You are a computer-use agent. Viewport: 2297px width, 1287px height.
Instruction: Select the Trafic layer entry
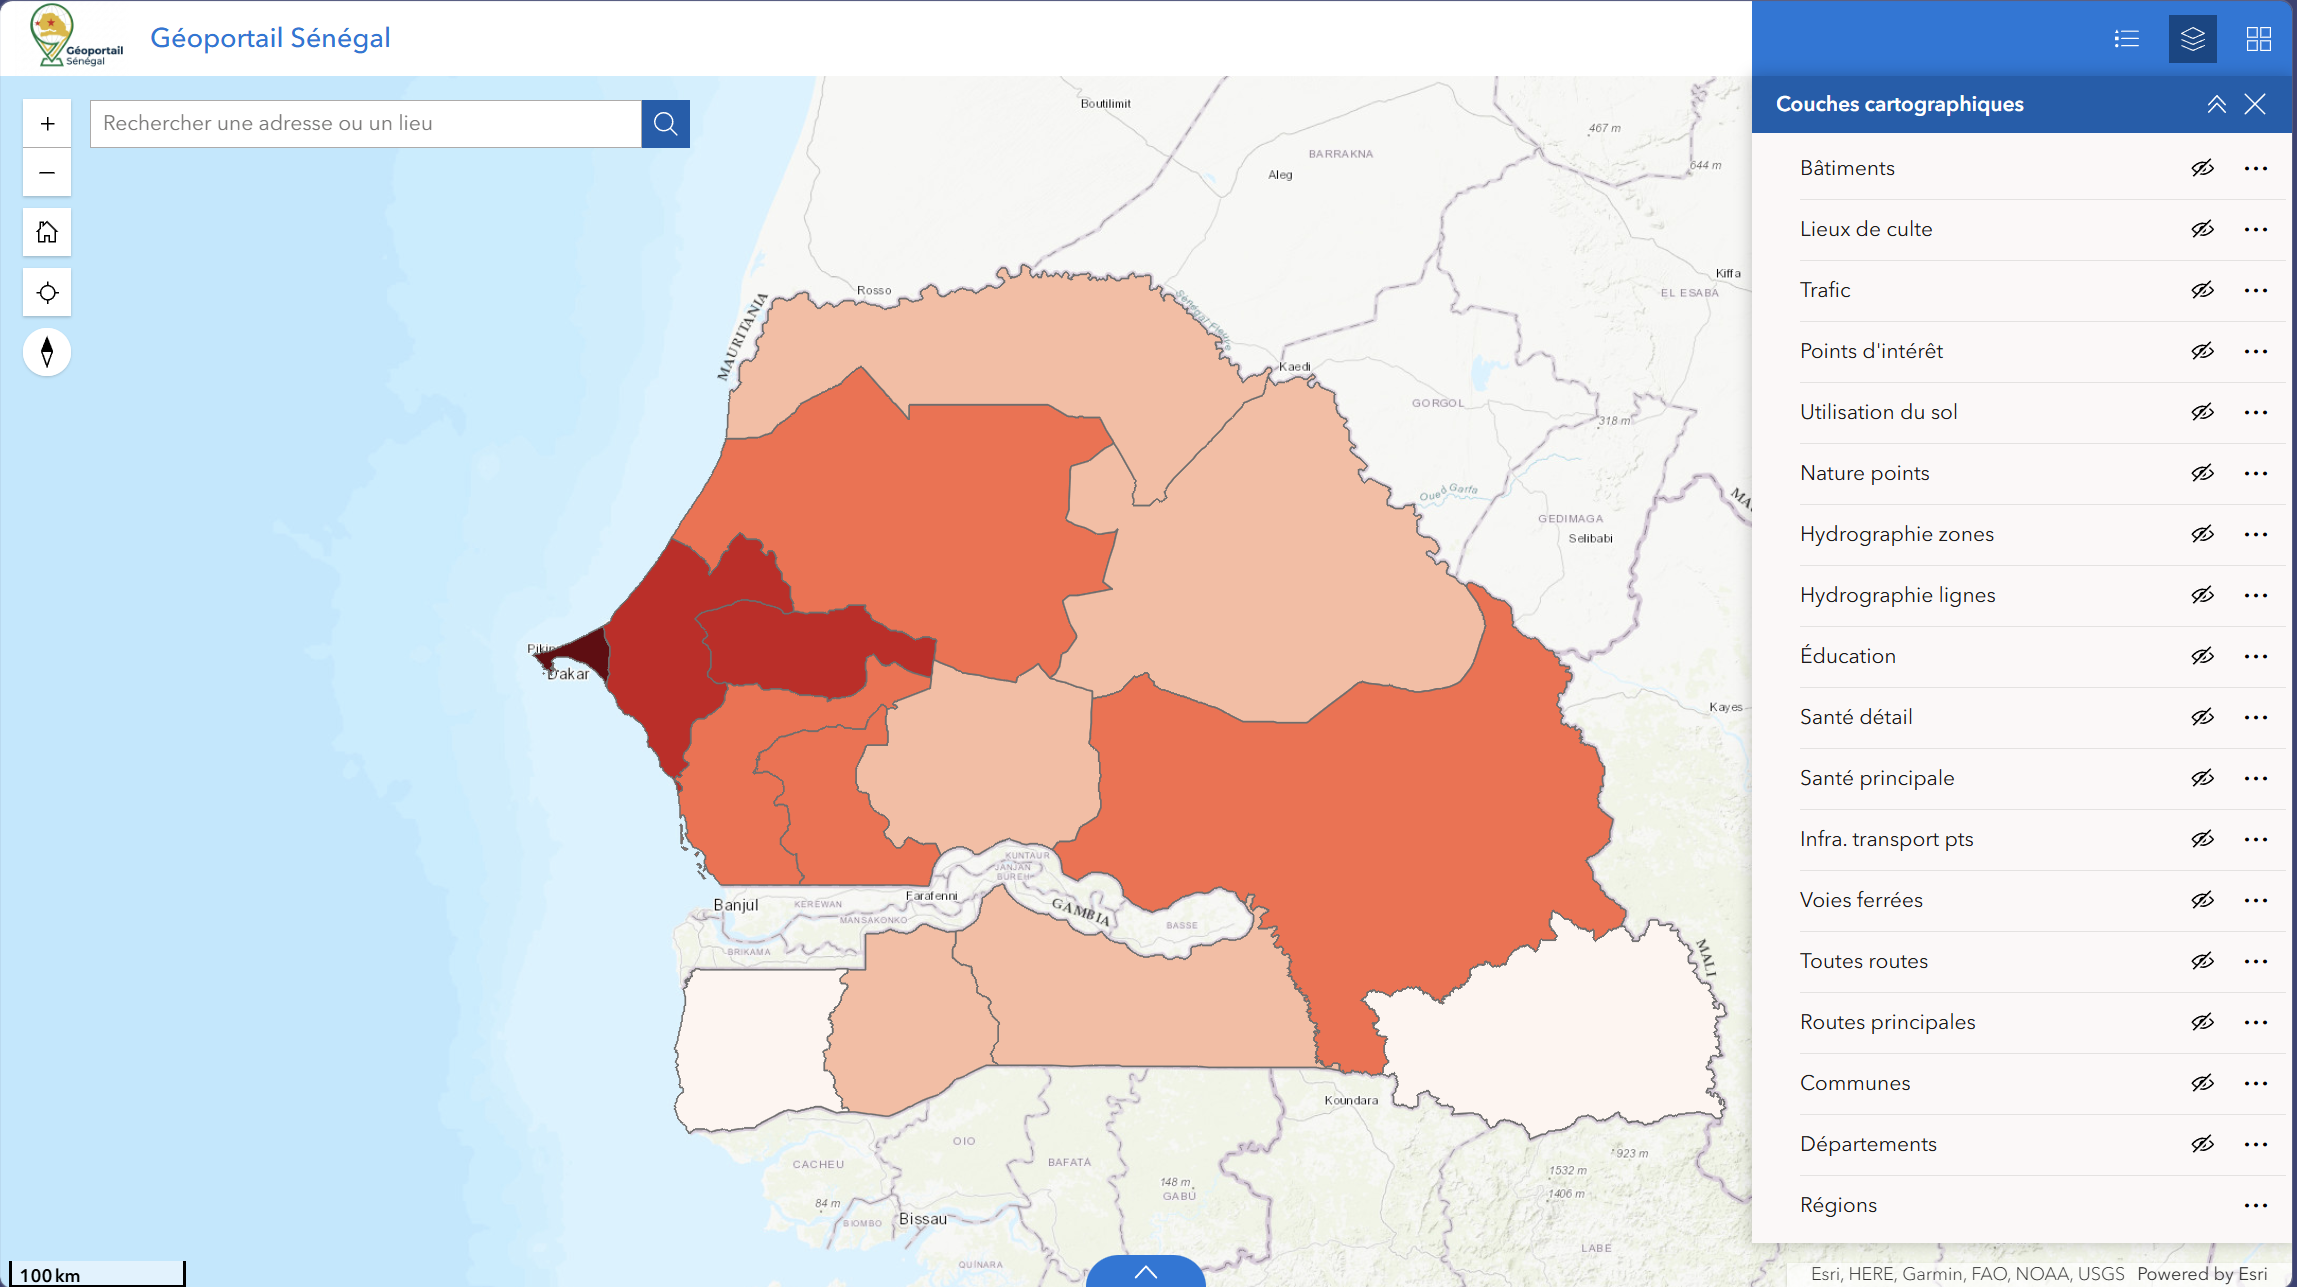click(x=1824, y=290)
